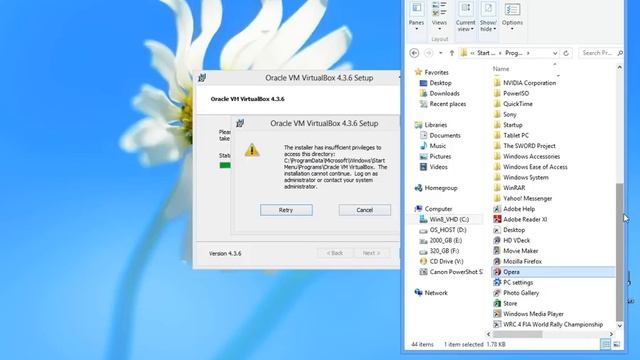640x360 pixels.
Task: Switch to large icons view in the status bar
Action: (617, 344)
